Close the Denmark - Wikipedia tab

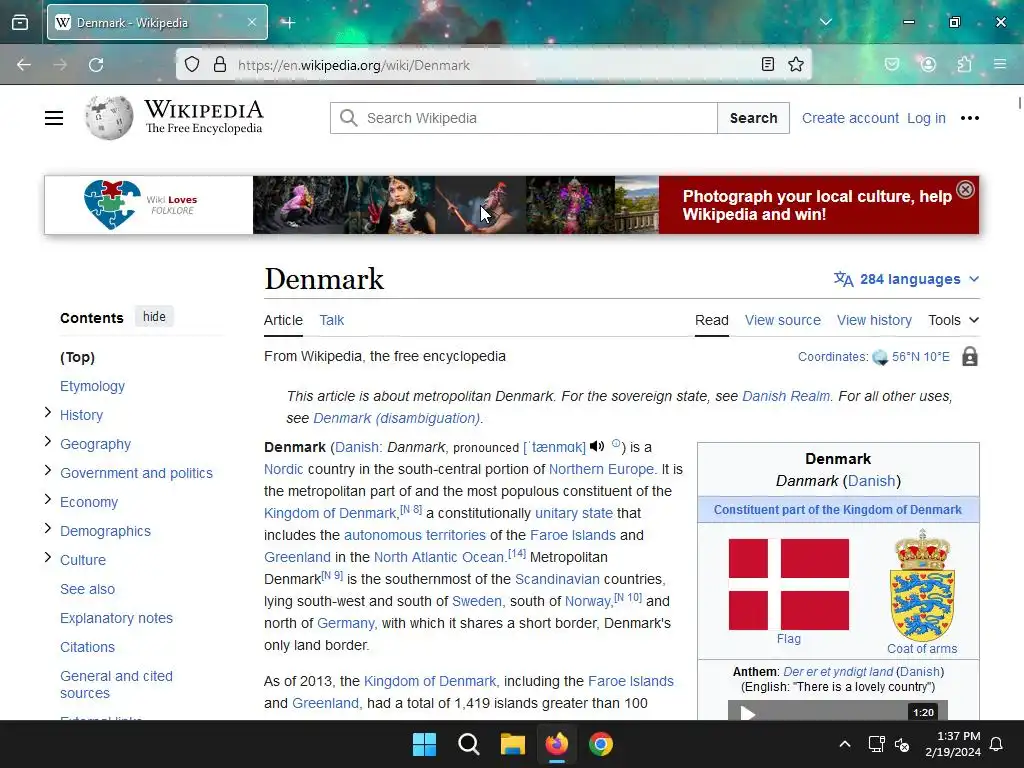tap(252, 22)
